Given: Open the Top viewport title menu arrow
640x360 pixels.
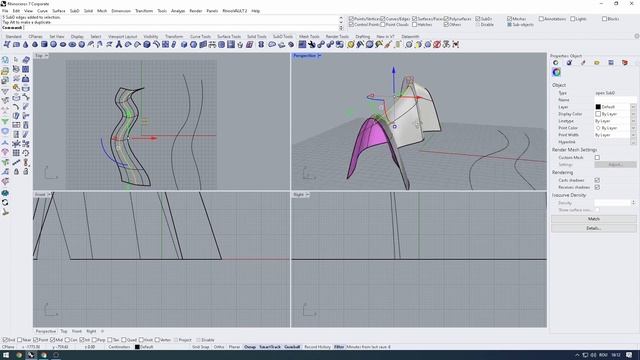Looking at the screenshot, I should 46,56.
